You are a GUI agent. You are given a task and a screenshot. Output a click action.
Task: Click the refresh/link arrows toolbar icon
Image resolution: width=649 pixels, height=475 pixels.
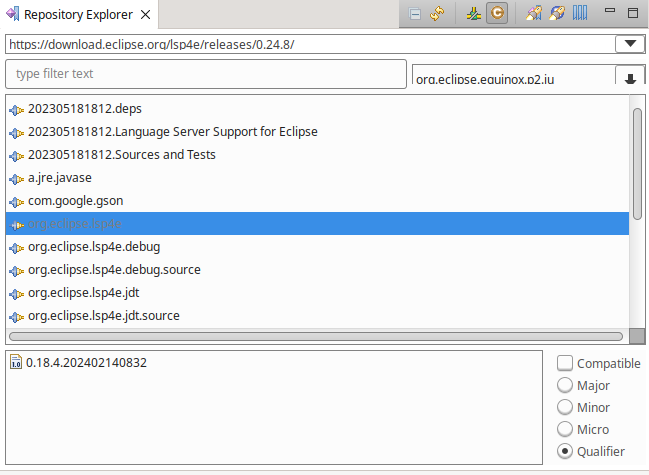(x=437, y=14)
